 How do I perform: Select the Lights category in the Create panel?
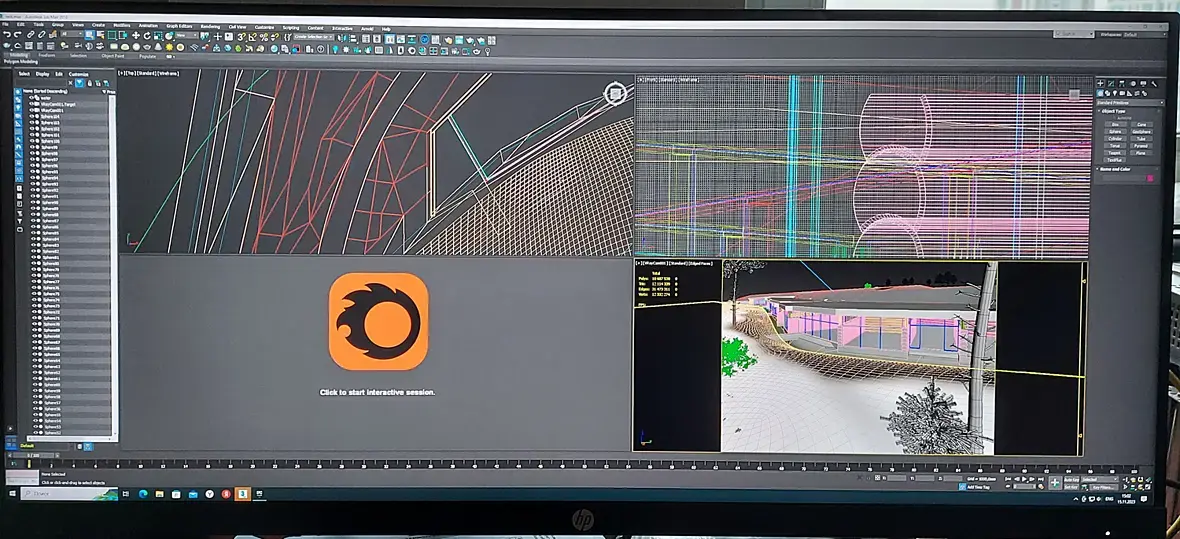click(x=1115, y=93)
